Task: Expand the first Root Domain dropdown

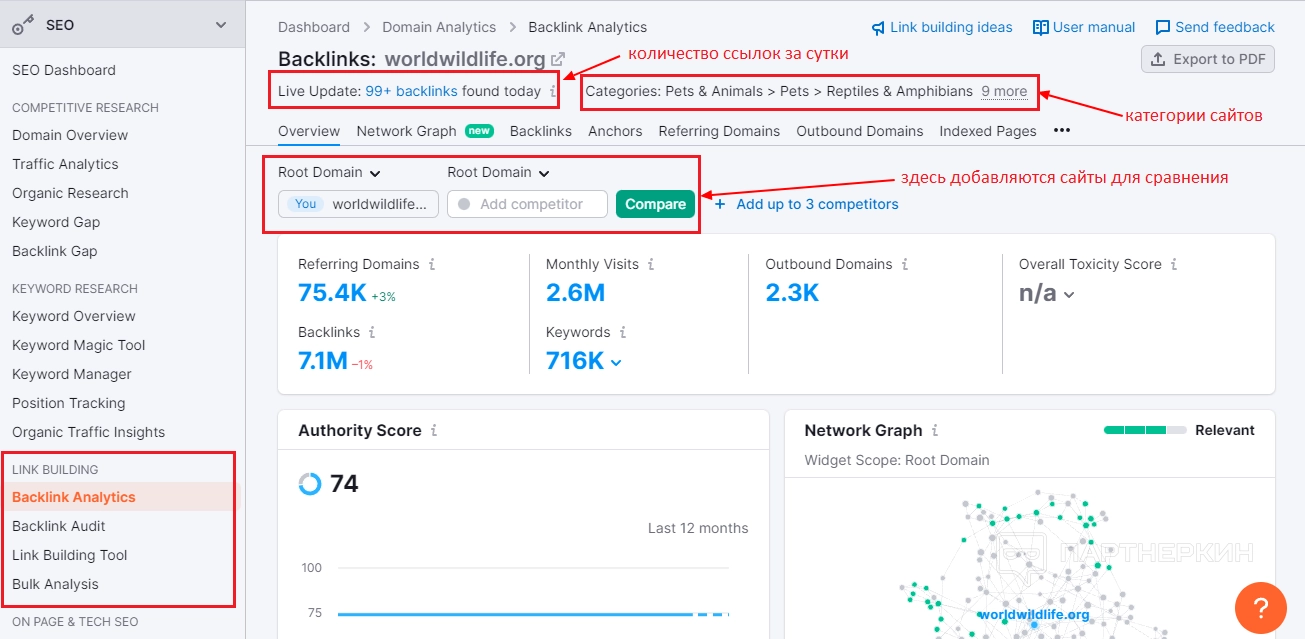Action: pyautogui.click(x=330, y=173)
